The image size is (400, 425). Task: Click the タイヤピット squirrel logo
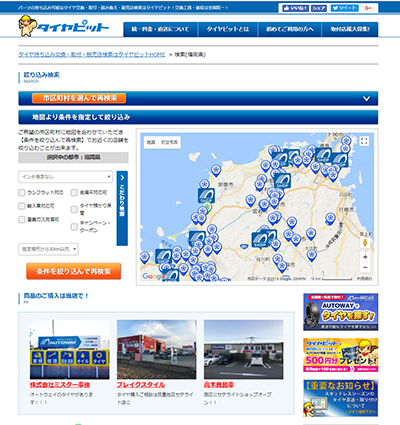click(x=64, y=26)
